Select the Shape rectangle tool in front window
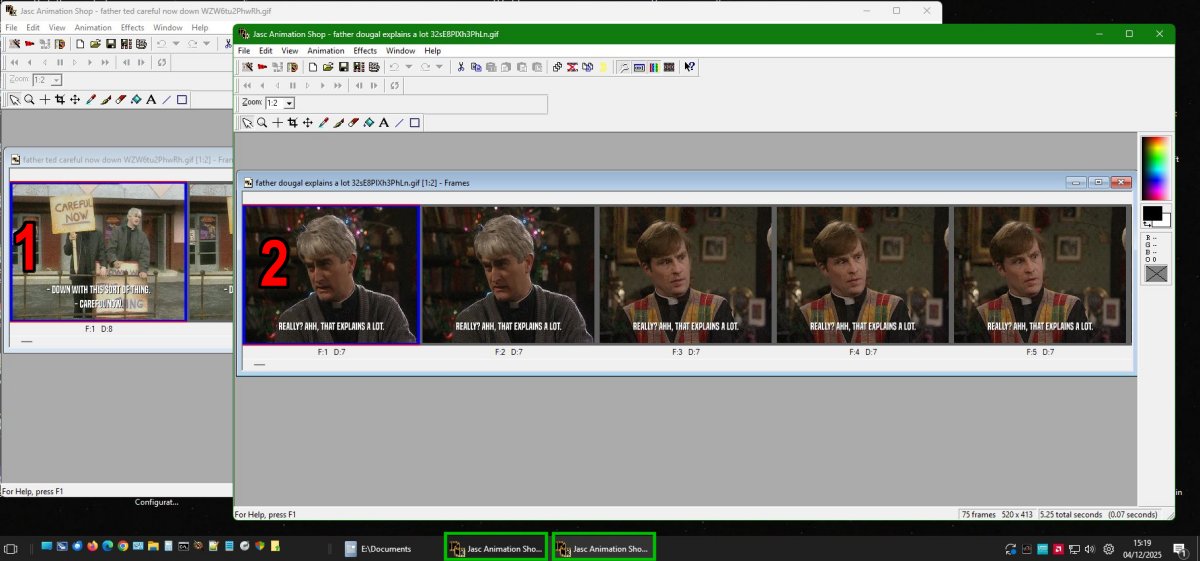This screenshot has width=1200, height=561. 414,123
